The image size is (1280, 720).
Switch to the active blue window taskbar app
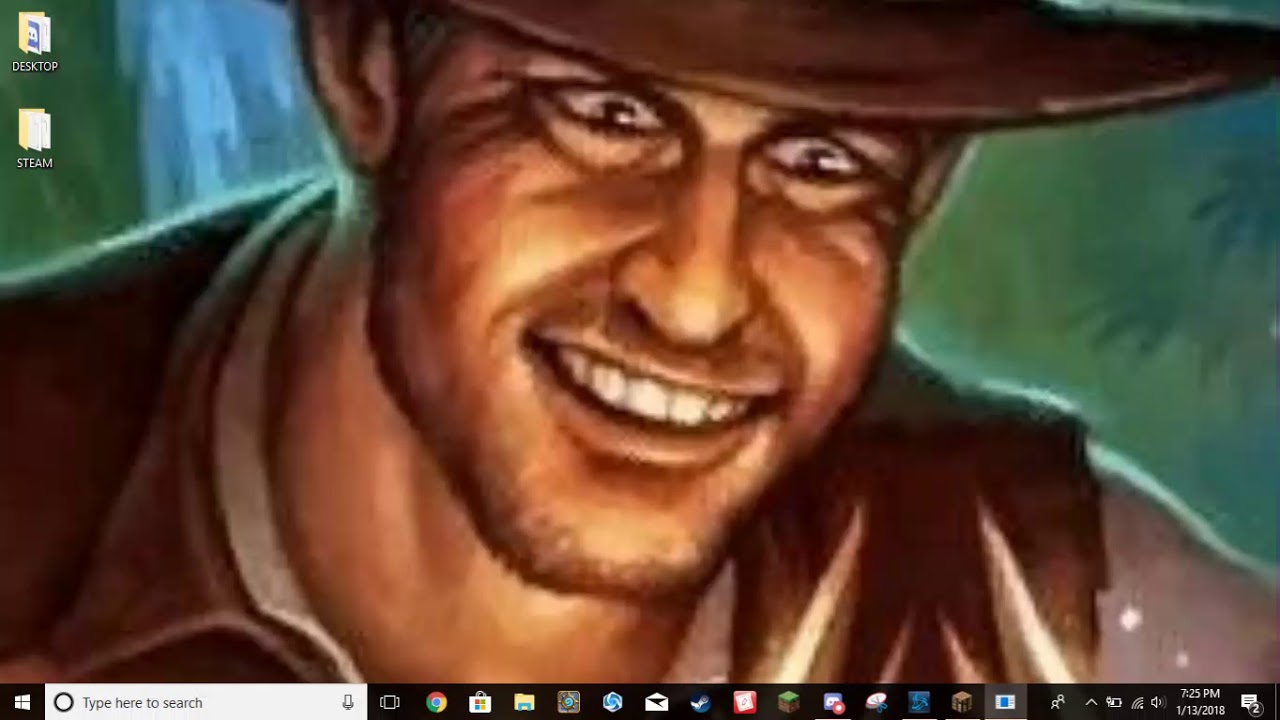click(x=1005, y=702)
